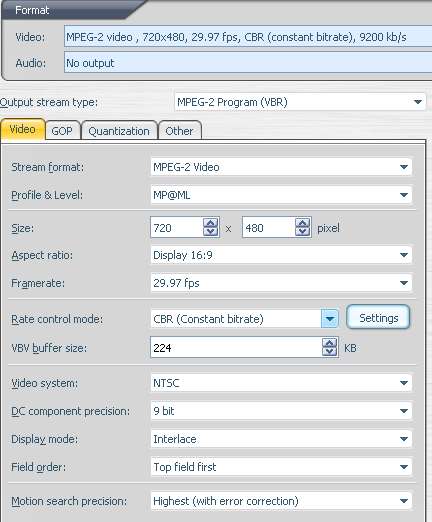Expand the Video system NTSC dropdown
The height and width of the screenshot is (522, 432).
pos(281,383)
